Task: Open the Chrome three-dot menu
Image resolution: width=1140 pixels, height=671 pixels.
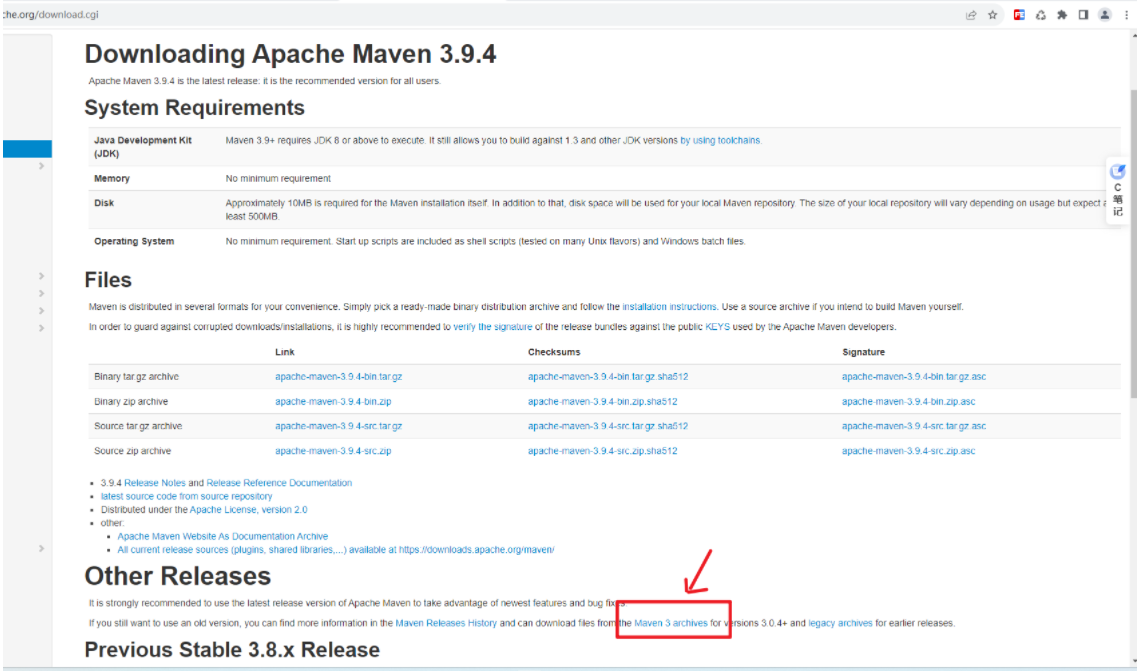Action: [1127, 15]
